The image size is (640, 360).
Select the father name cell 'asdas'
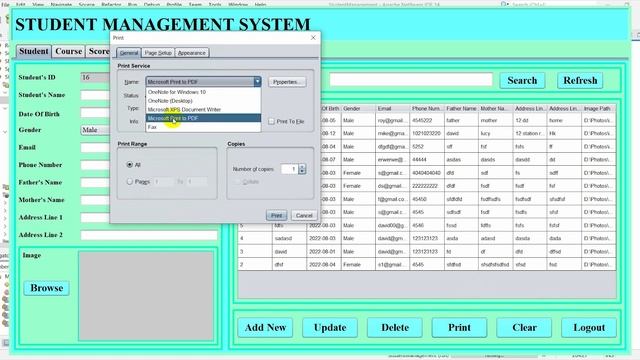(461, 160)
